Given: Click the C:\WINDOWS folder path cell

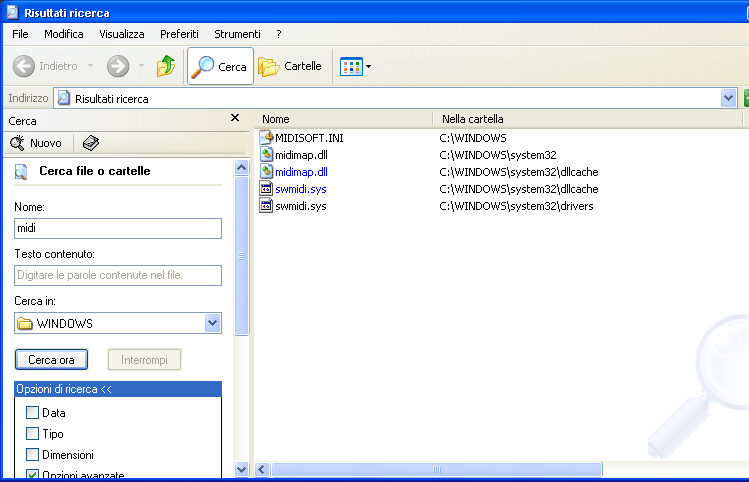Looking at the screenshot, I should (x=473, y=138).
